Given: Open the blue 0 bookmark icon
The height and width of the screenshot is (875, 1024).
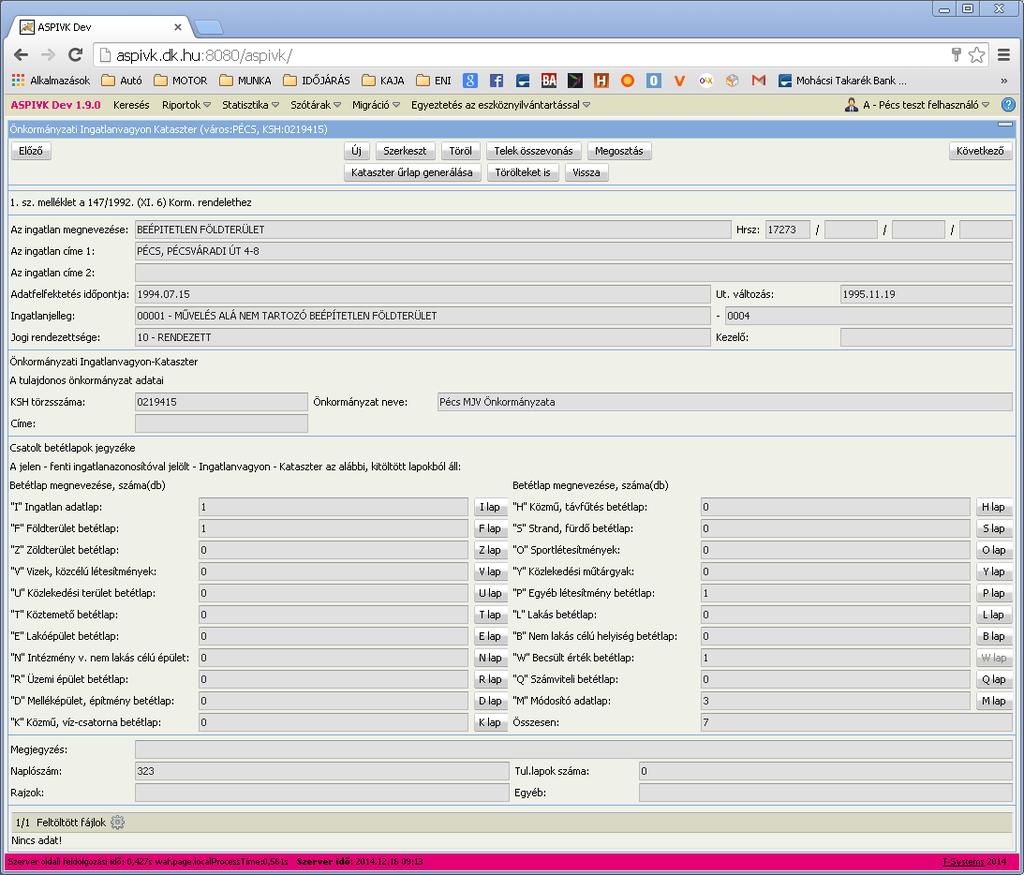Looking at the screenshot, I should (x=654, y=80).
